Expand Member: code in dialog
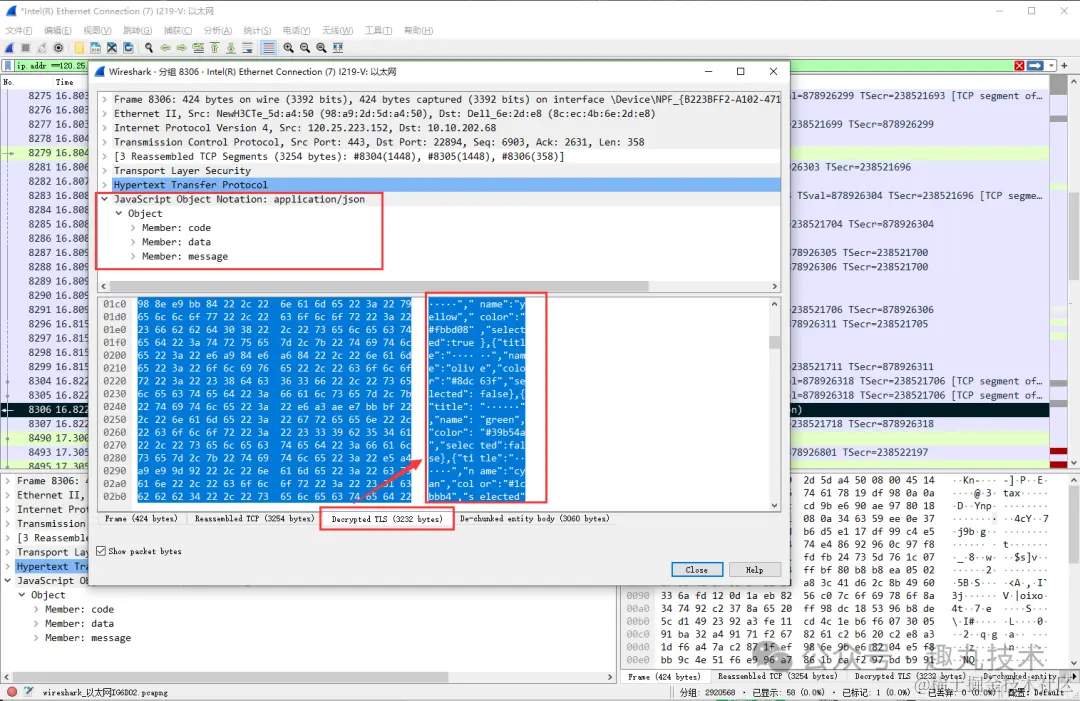This screenshot has width=1080, height=701. [133, 227]
